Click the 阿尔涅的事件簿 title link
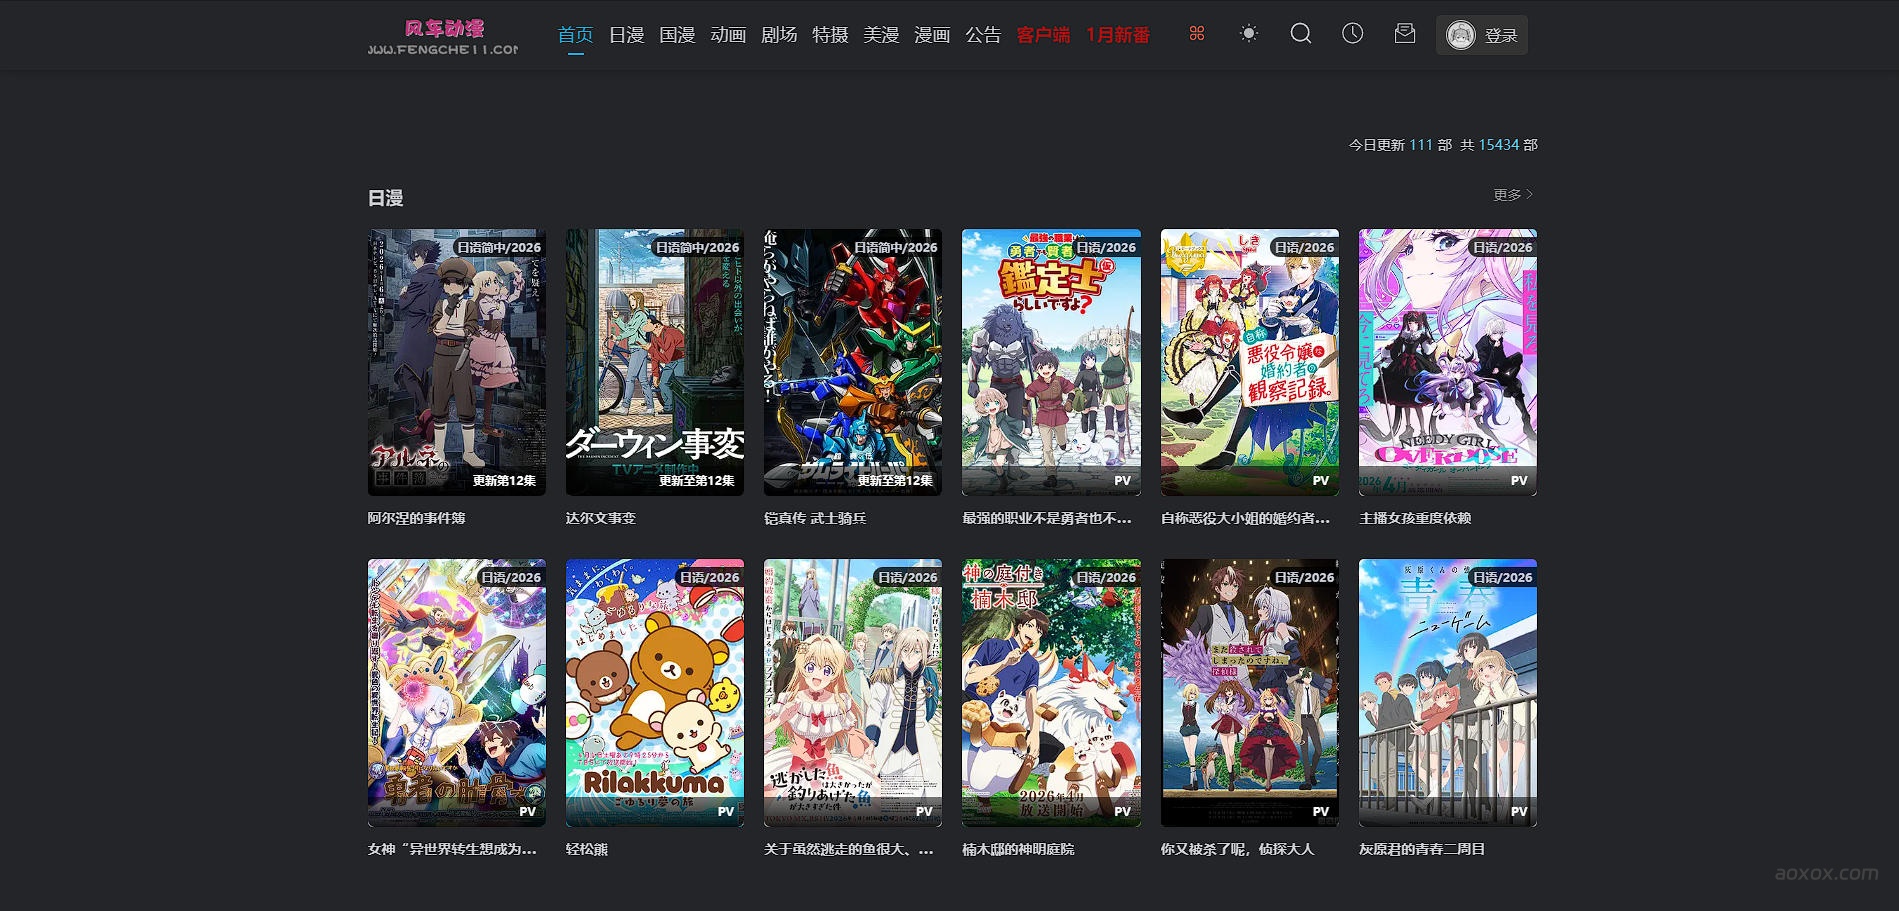1899x911 pixels. (416, 518)
